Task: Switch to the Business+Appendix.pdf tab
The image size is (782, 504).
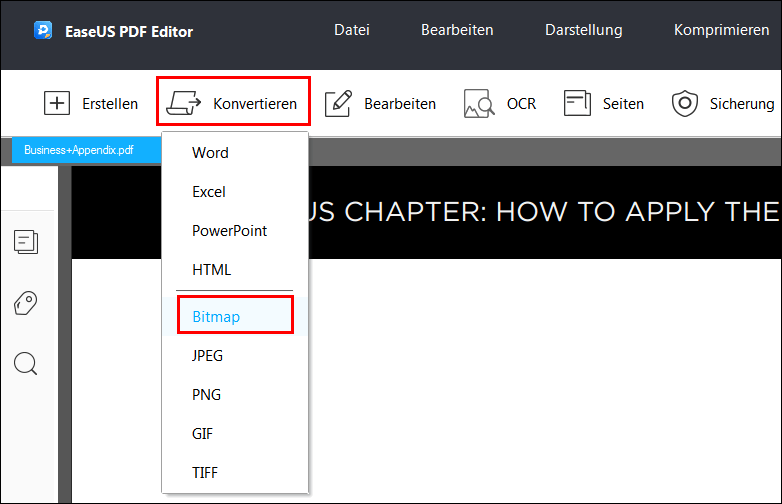Action: click(x=86, y=150)
